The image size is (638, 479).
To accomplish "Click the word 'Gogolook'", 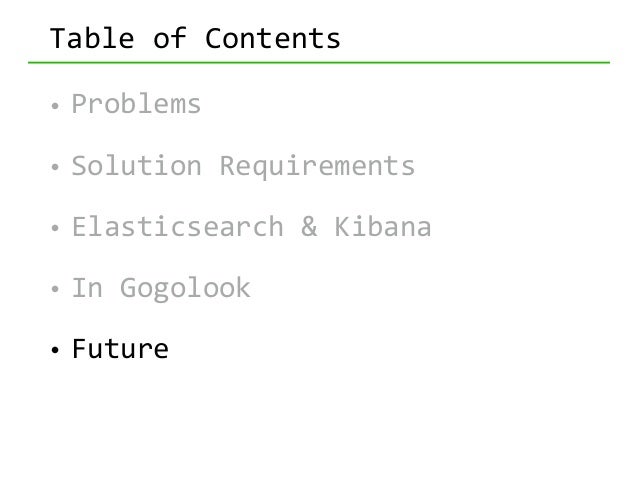I will pos(185,289).
